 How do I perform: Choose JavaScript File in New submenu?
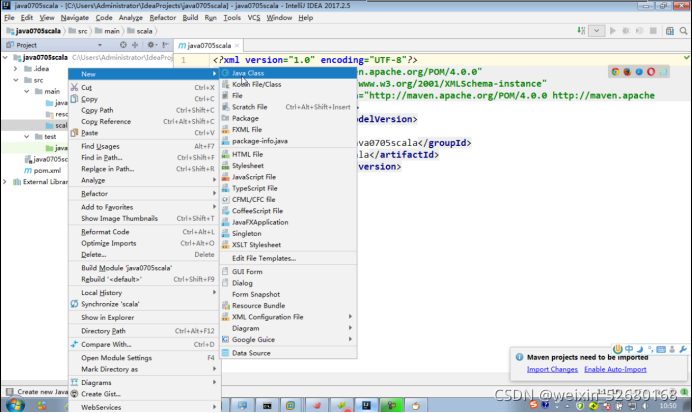click(x=288, y=177)
